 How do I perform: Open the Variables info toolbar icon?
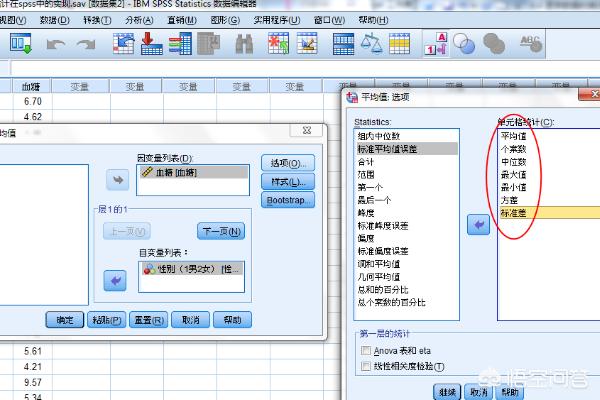coord(180,44)
